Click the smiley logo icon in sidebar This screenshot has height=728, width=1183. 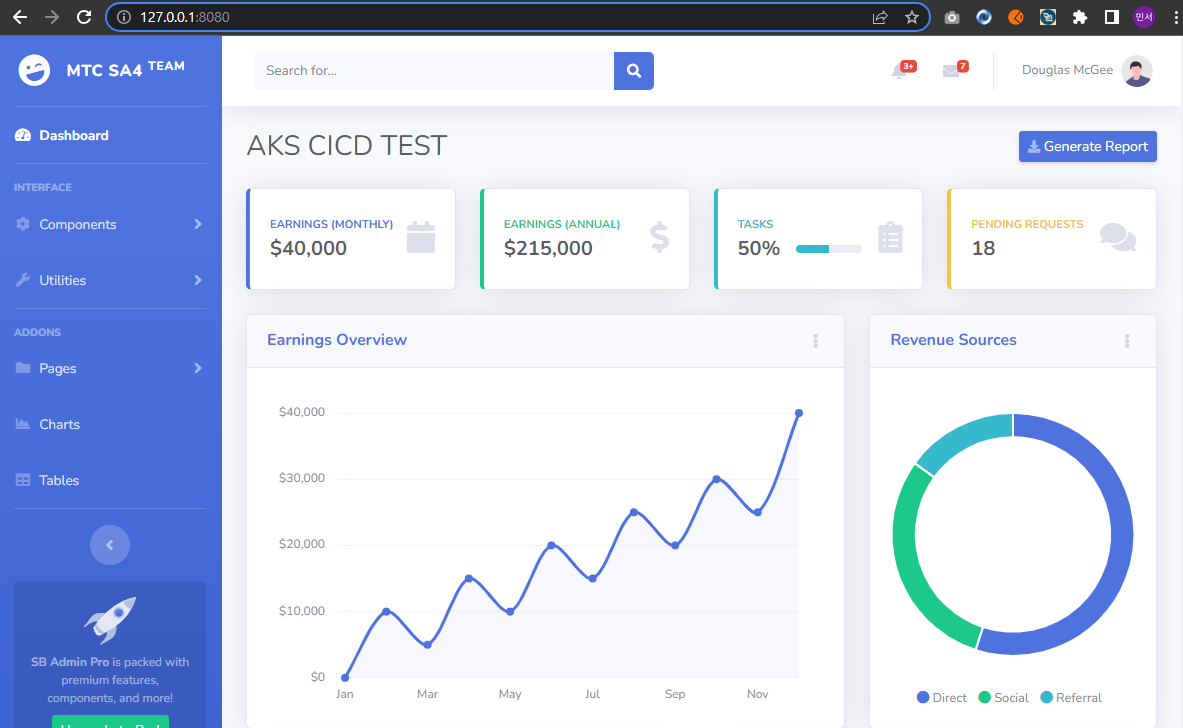coord(34,70)
